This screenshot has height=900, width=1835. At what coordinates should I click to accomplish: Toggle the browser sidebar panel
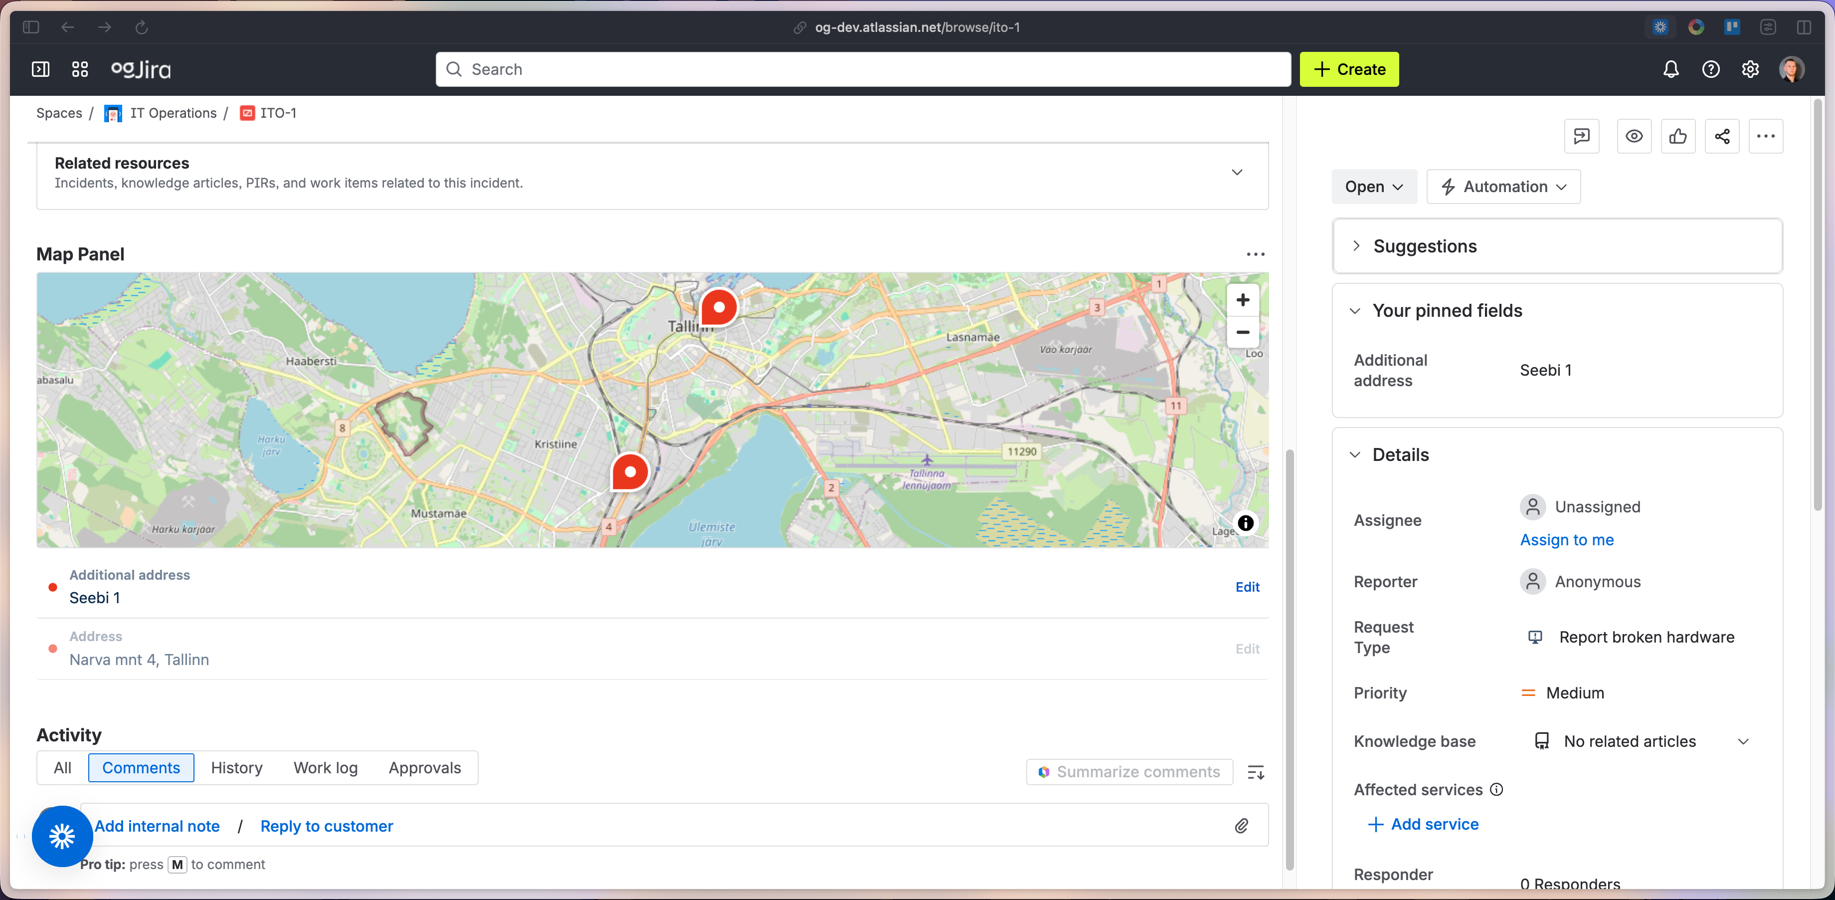pos(30,27)
